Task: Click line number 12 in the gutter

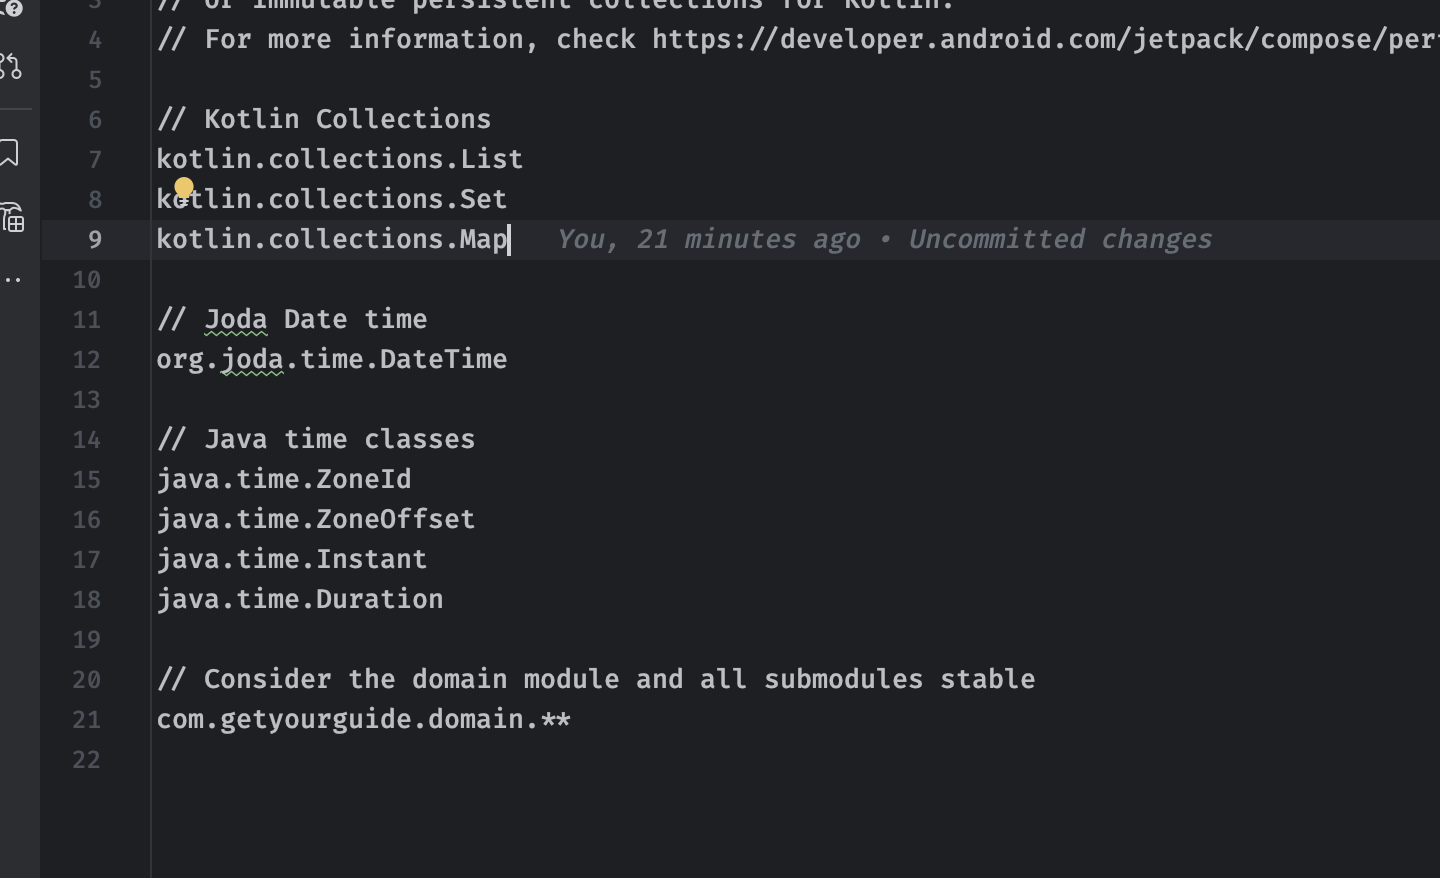Action: click(87, 360)
